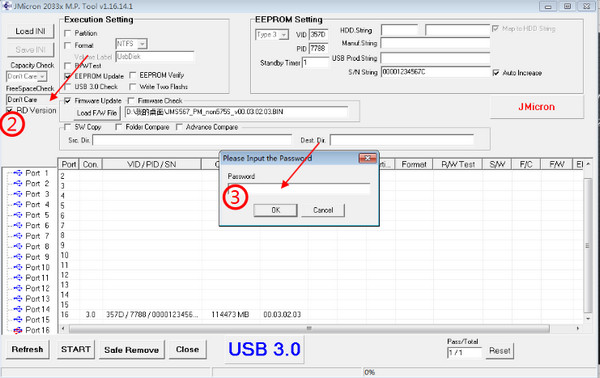Select Port 7 USB icon in the tree
Viewport: 600px width, 378px height.
(x=18, y=236)
